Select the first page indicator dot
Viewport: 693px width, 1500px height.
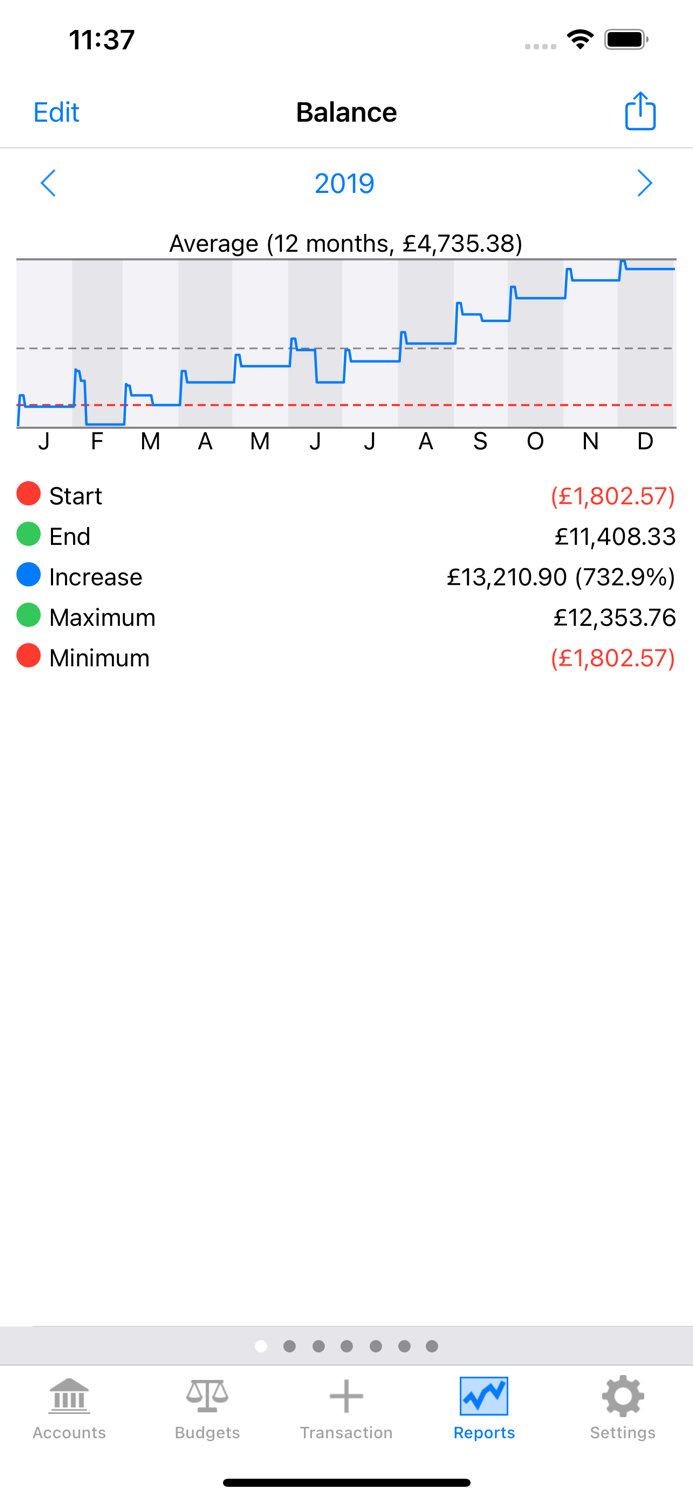pyautogui.click(x=260, y=1345)
